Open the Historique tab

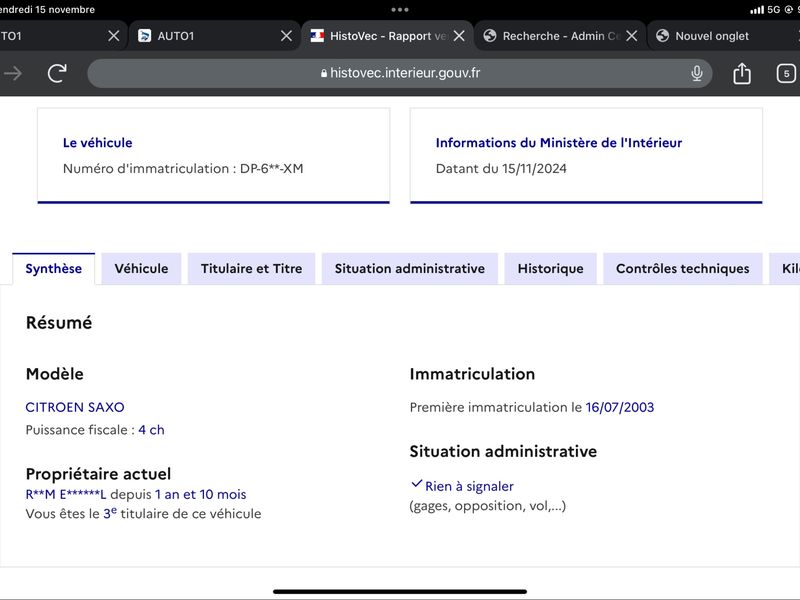pos(551,268)
